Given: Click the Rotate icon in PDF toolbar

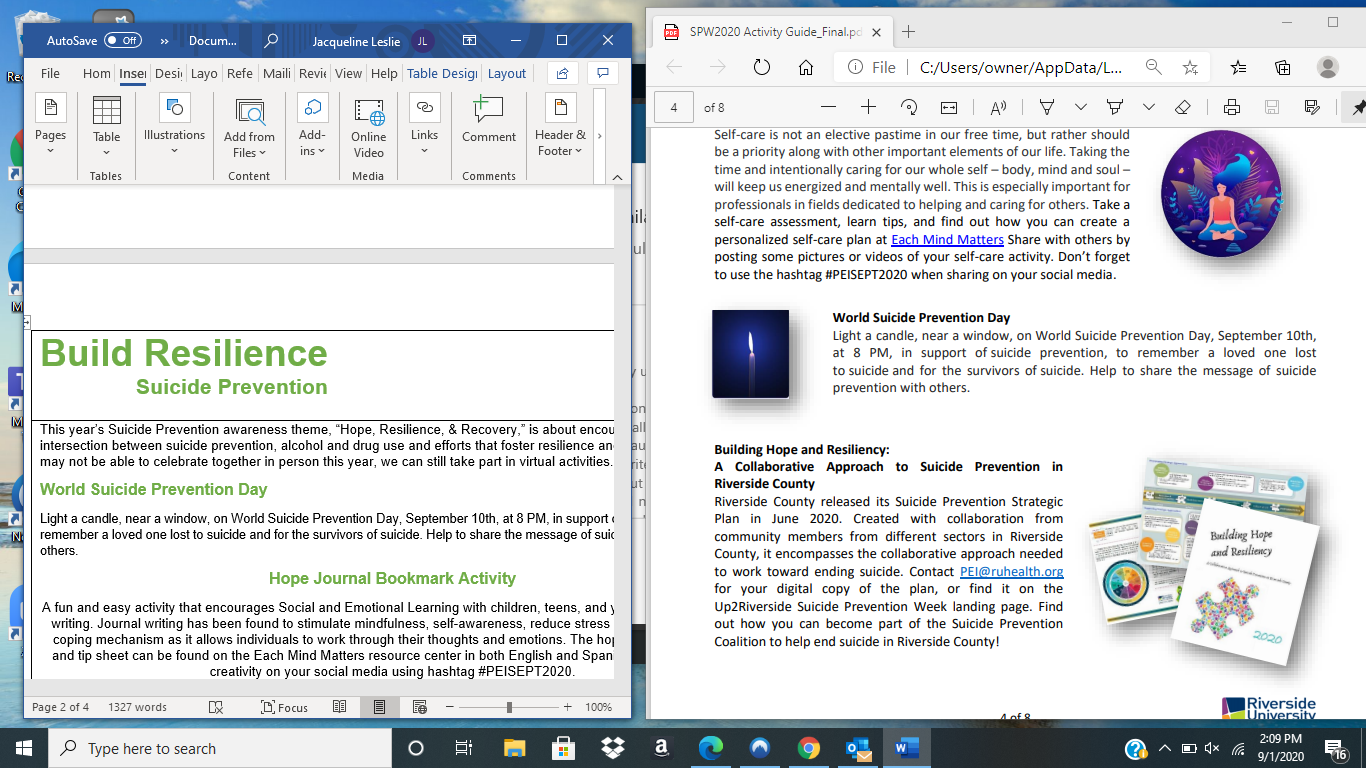Looking at the screenshot, I should 909,107.
